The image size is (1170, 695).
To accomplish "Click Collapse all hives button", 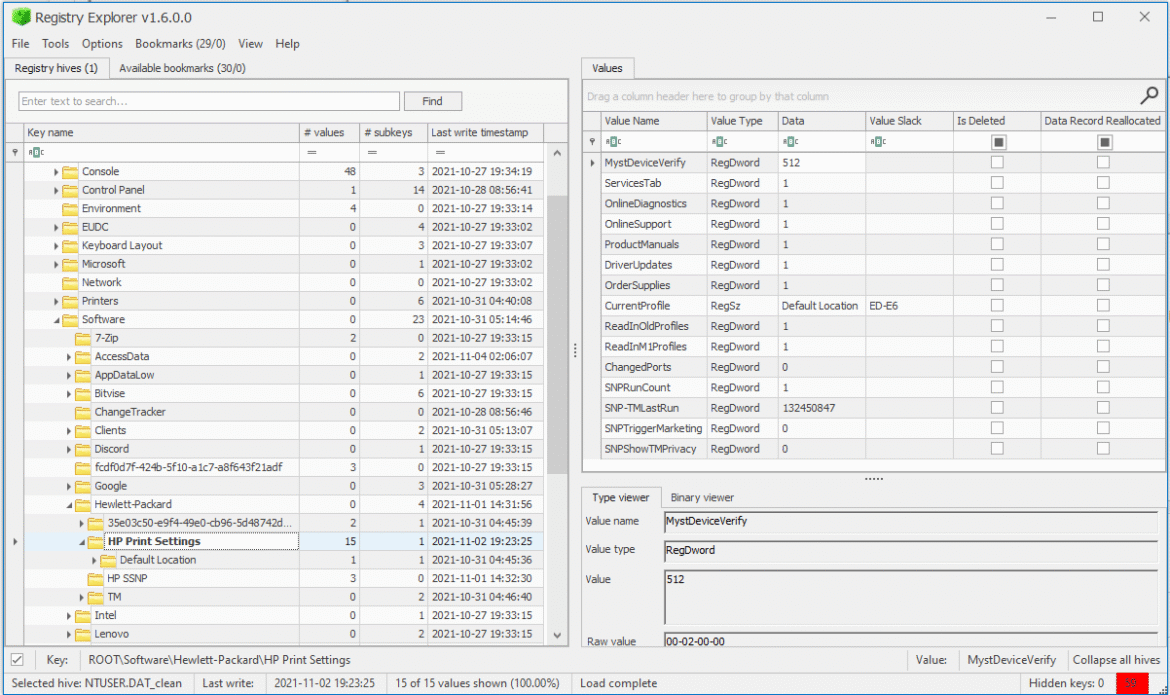I will pyautogui.click(x=1114, y=660).
